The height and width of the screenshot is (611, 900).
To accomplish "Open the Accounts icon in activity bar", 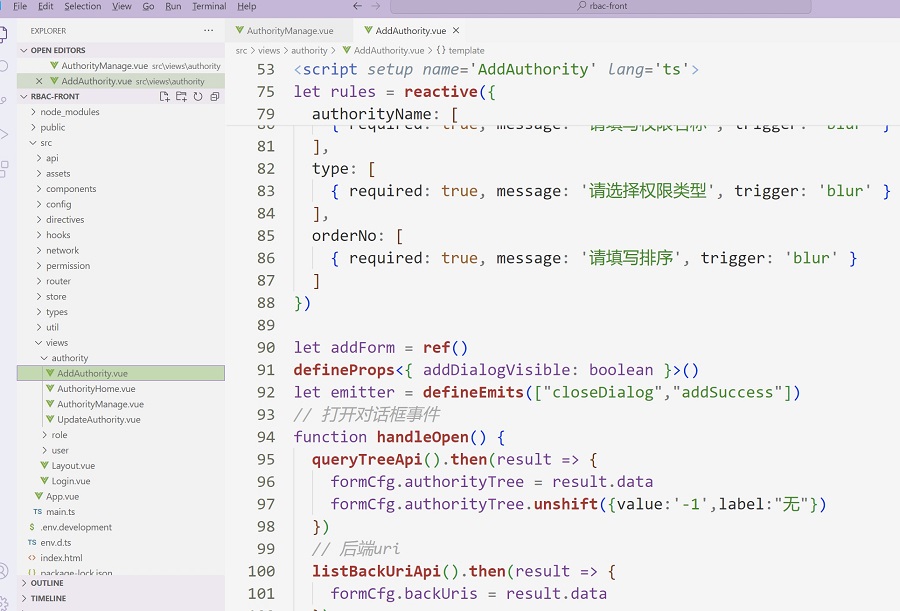I will tap(5, 571).
